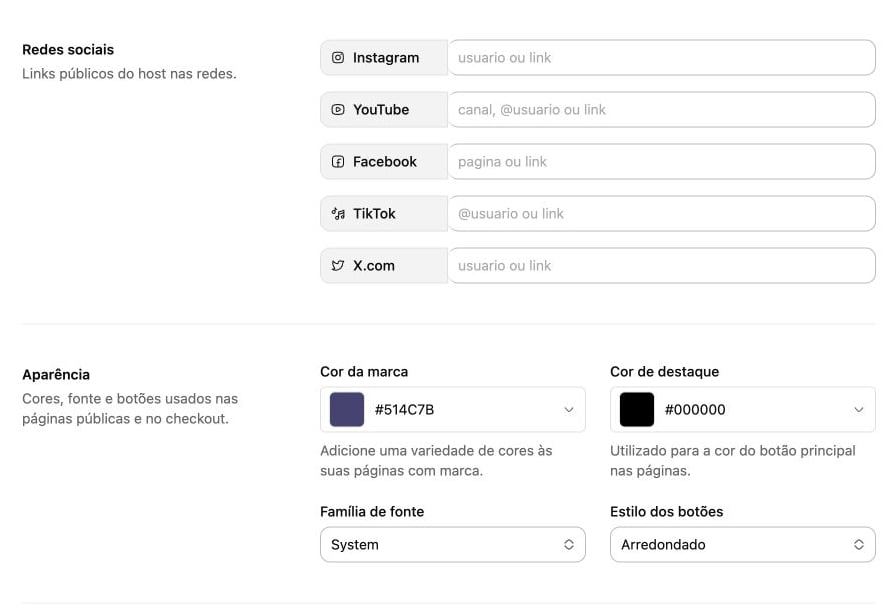Click the YouTube label
Image resolution: width=890 pixels, height=610 pixels.
point(381,110)
